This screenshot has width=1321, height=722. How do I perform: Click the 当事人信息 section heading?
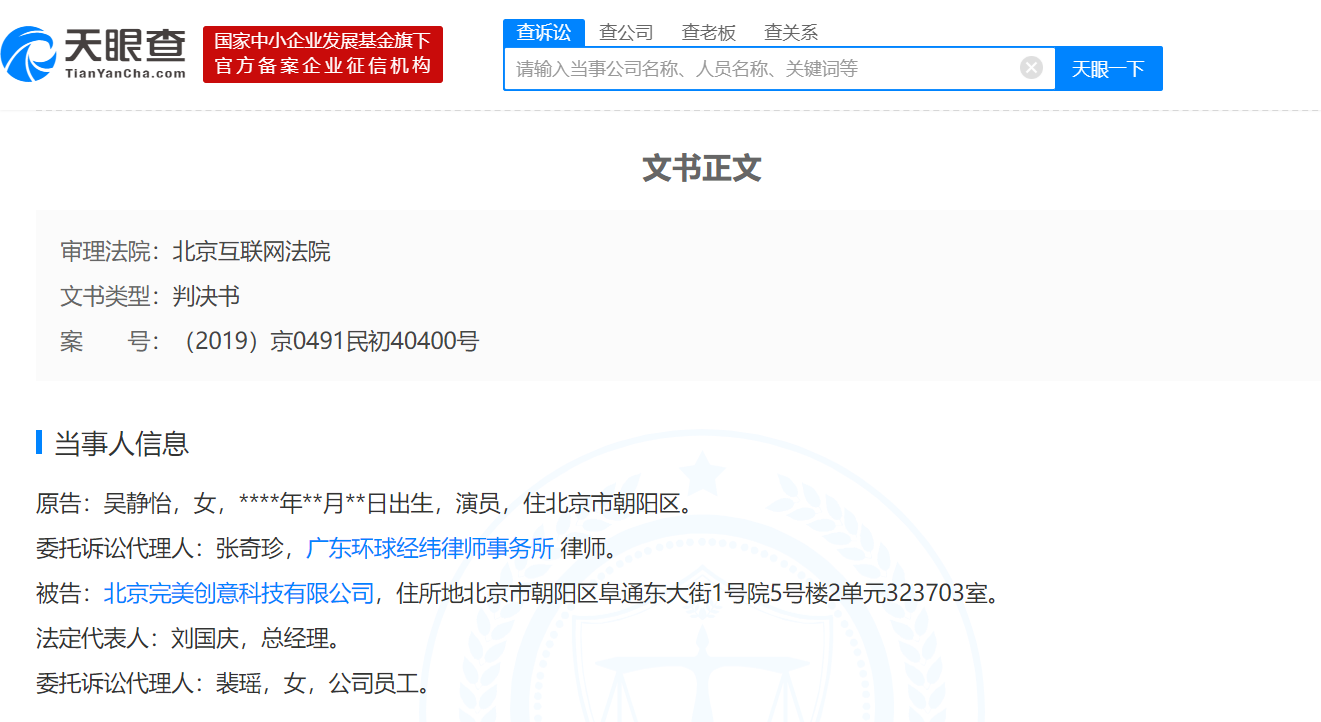[121, 443]
